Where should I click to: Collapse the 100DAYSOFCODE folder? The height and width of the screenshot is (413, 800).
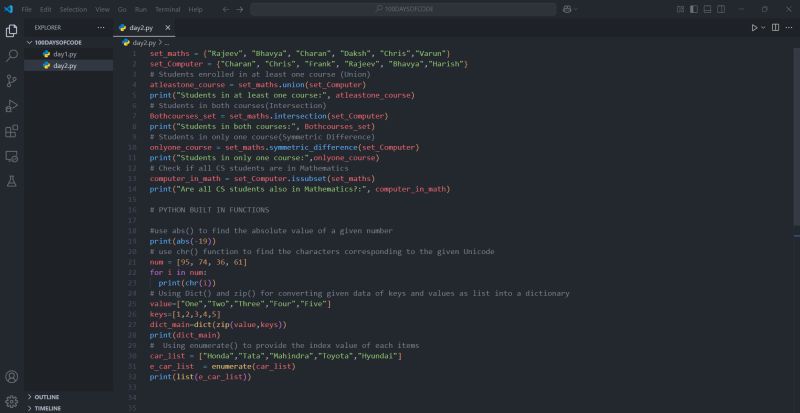point(58,42)
